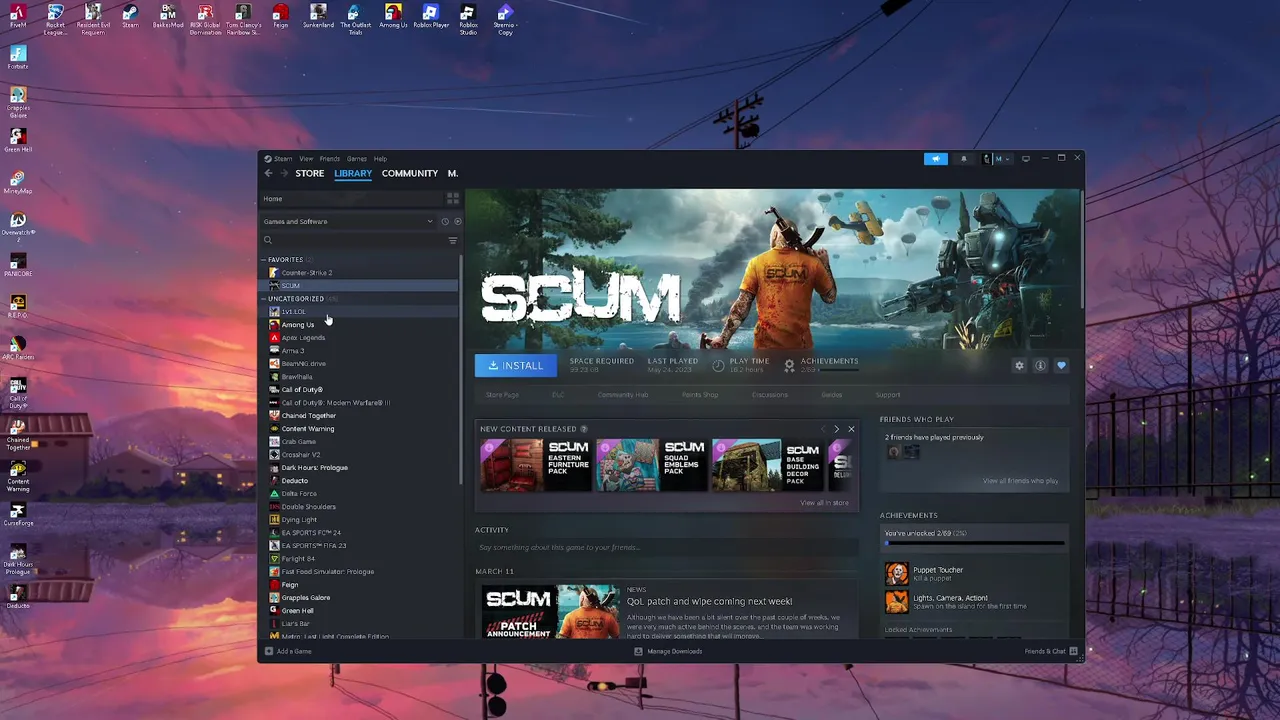The height and width of the screenshot is (720, 1280).
Task: Open Squad Emblems Pack thumbnail
Action: (651, 466)
